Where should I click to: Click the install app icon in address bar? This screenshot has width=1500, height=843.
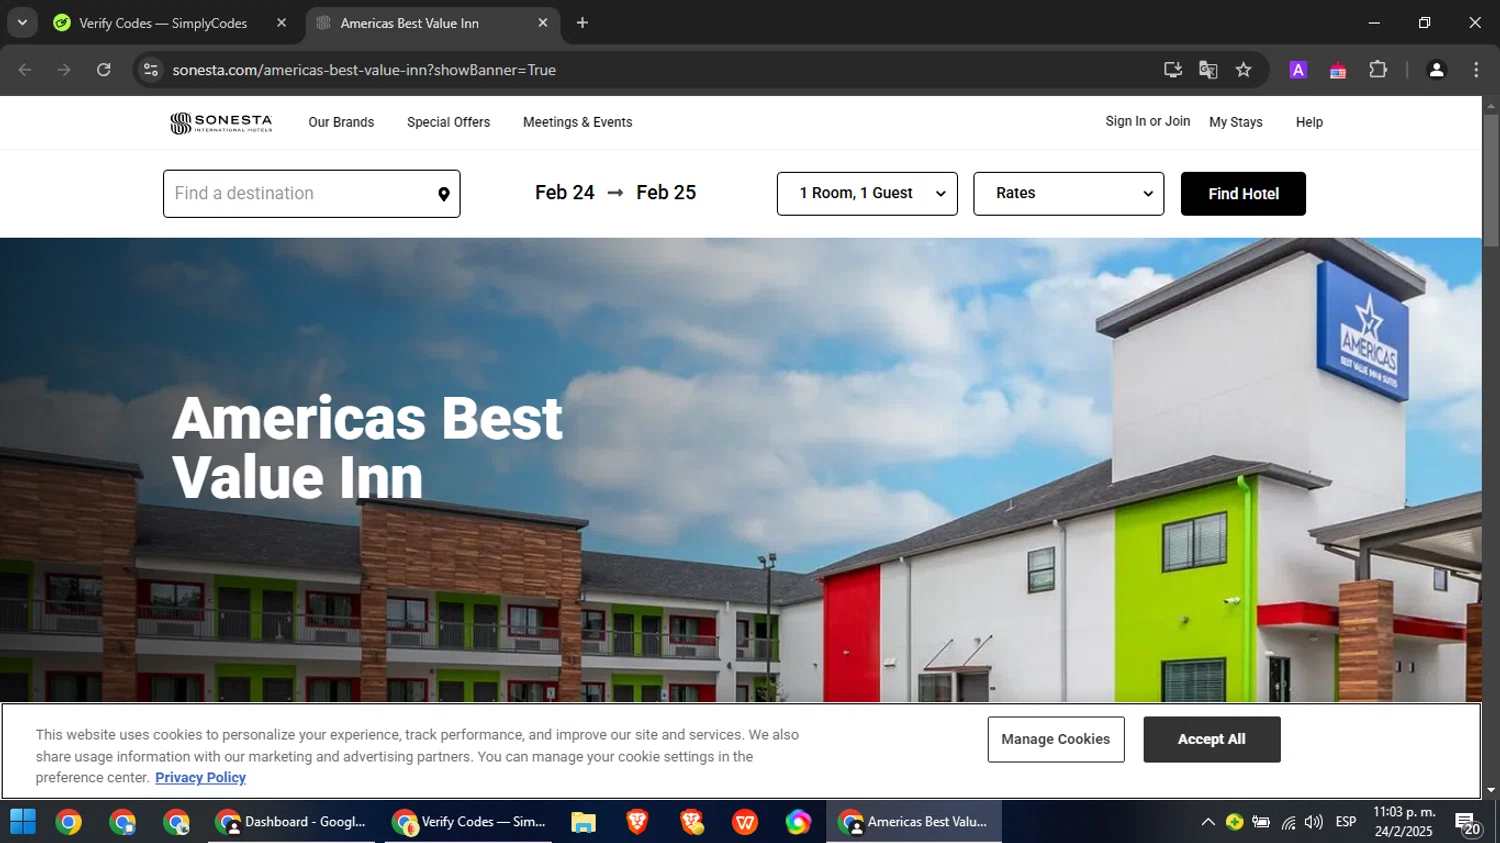tap(1173, 70)
